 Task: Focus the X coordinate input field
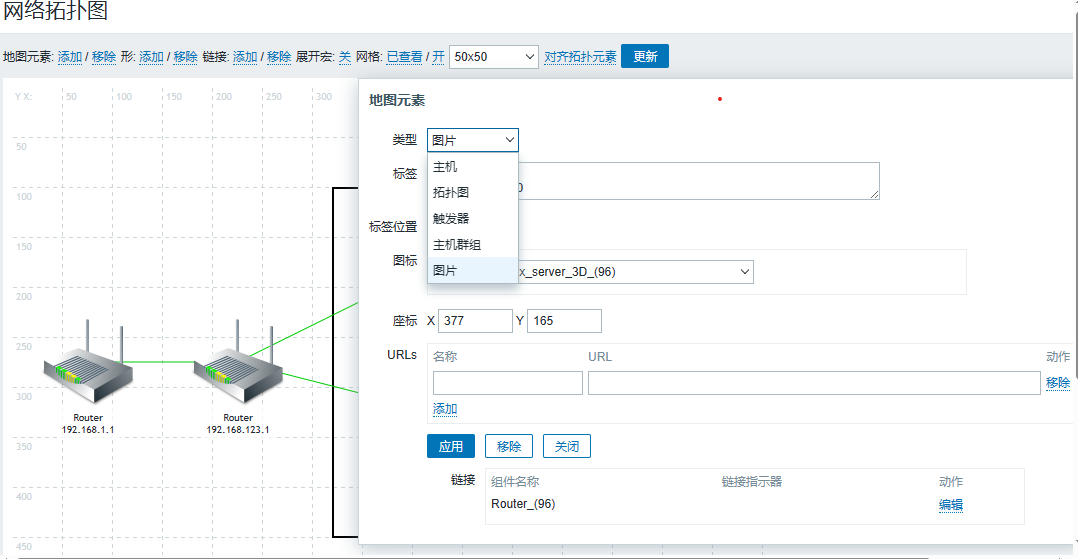coord(475,321)
